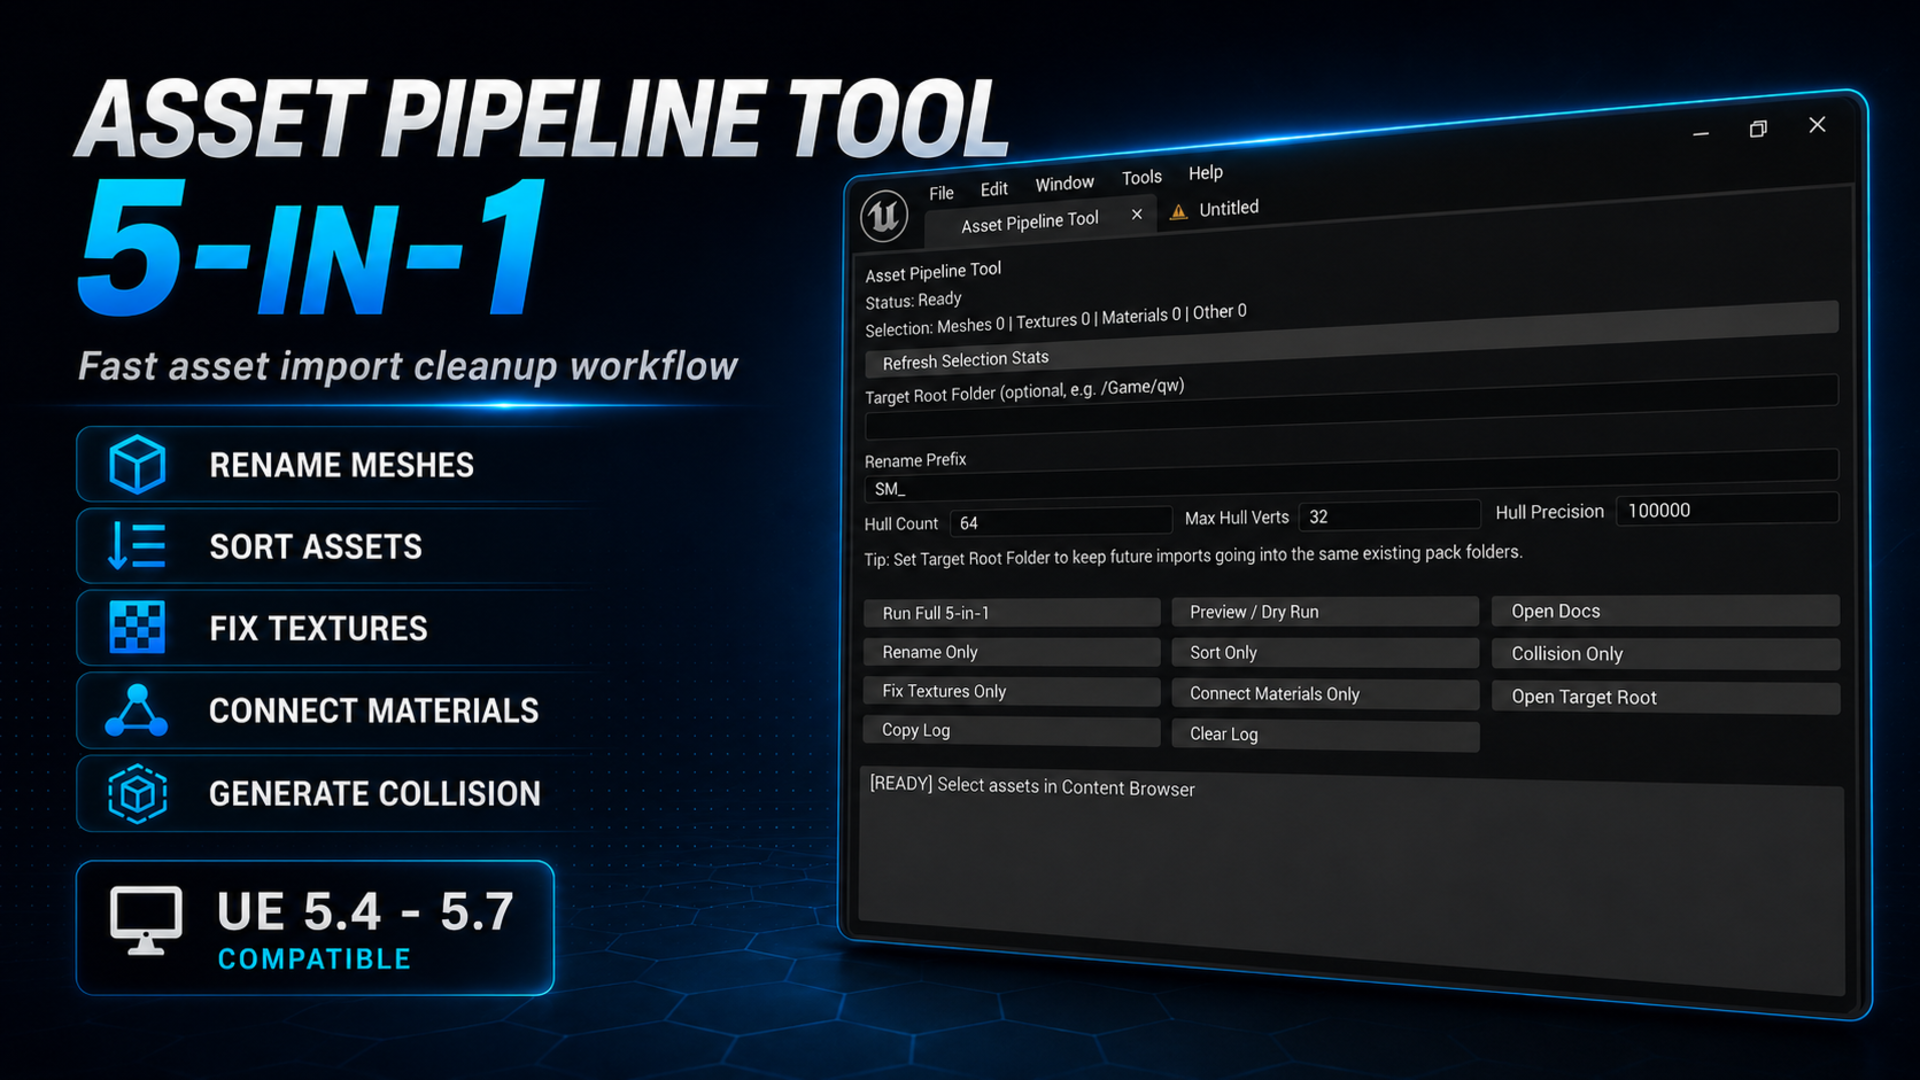Screen dimensions: 1920x1080
Task: Click the warning icon beside Untitled
Action: coord(1179,211)
